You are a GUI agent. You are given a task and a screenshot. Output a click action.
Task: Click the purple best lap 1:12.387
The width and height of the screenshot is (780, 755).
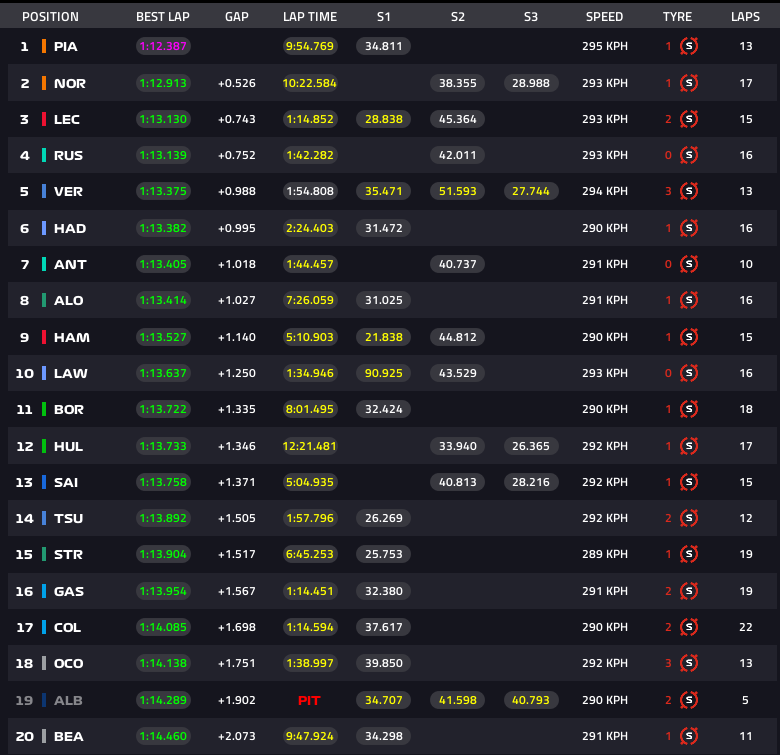(x=163, y=46)
